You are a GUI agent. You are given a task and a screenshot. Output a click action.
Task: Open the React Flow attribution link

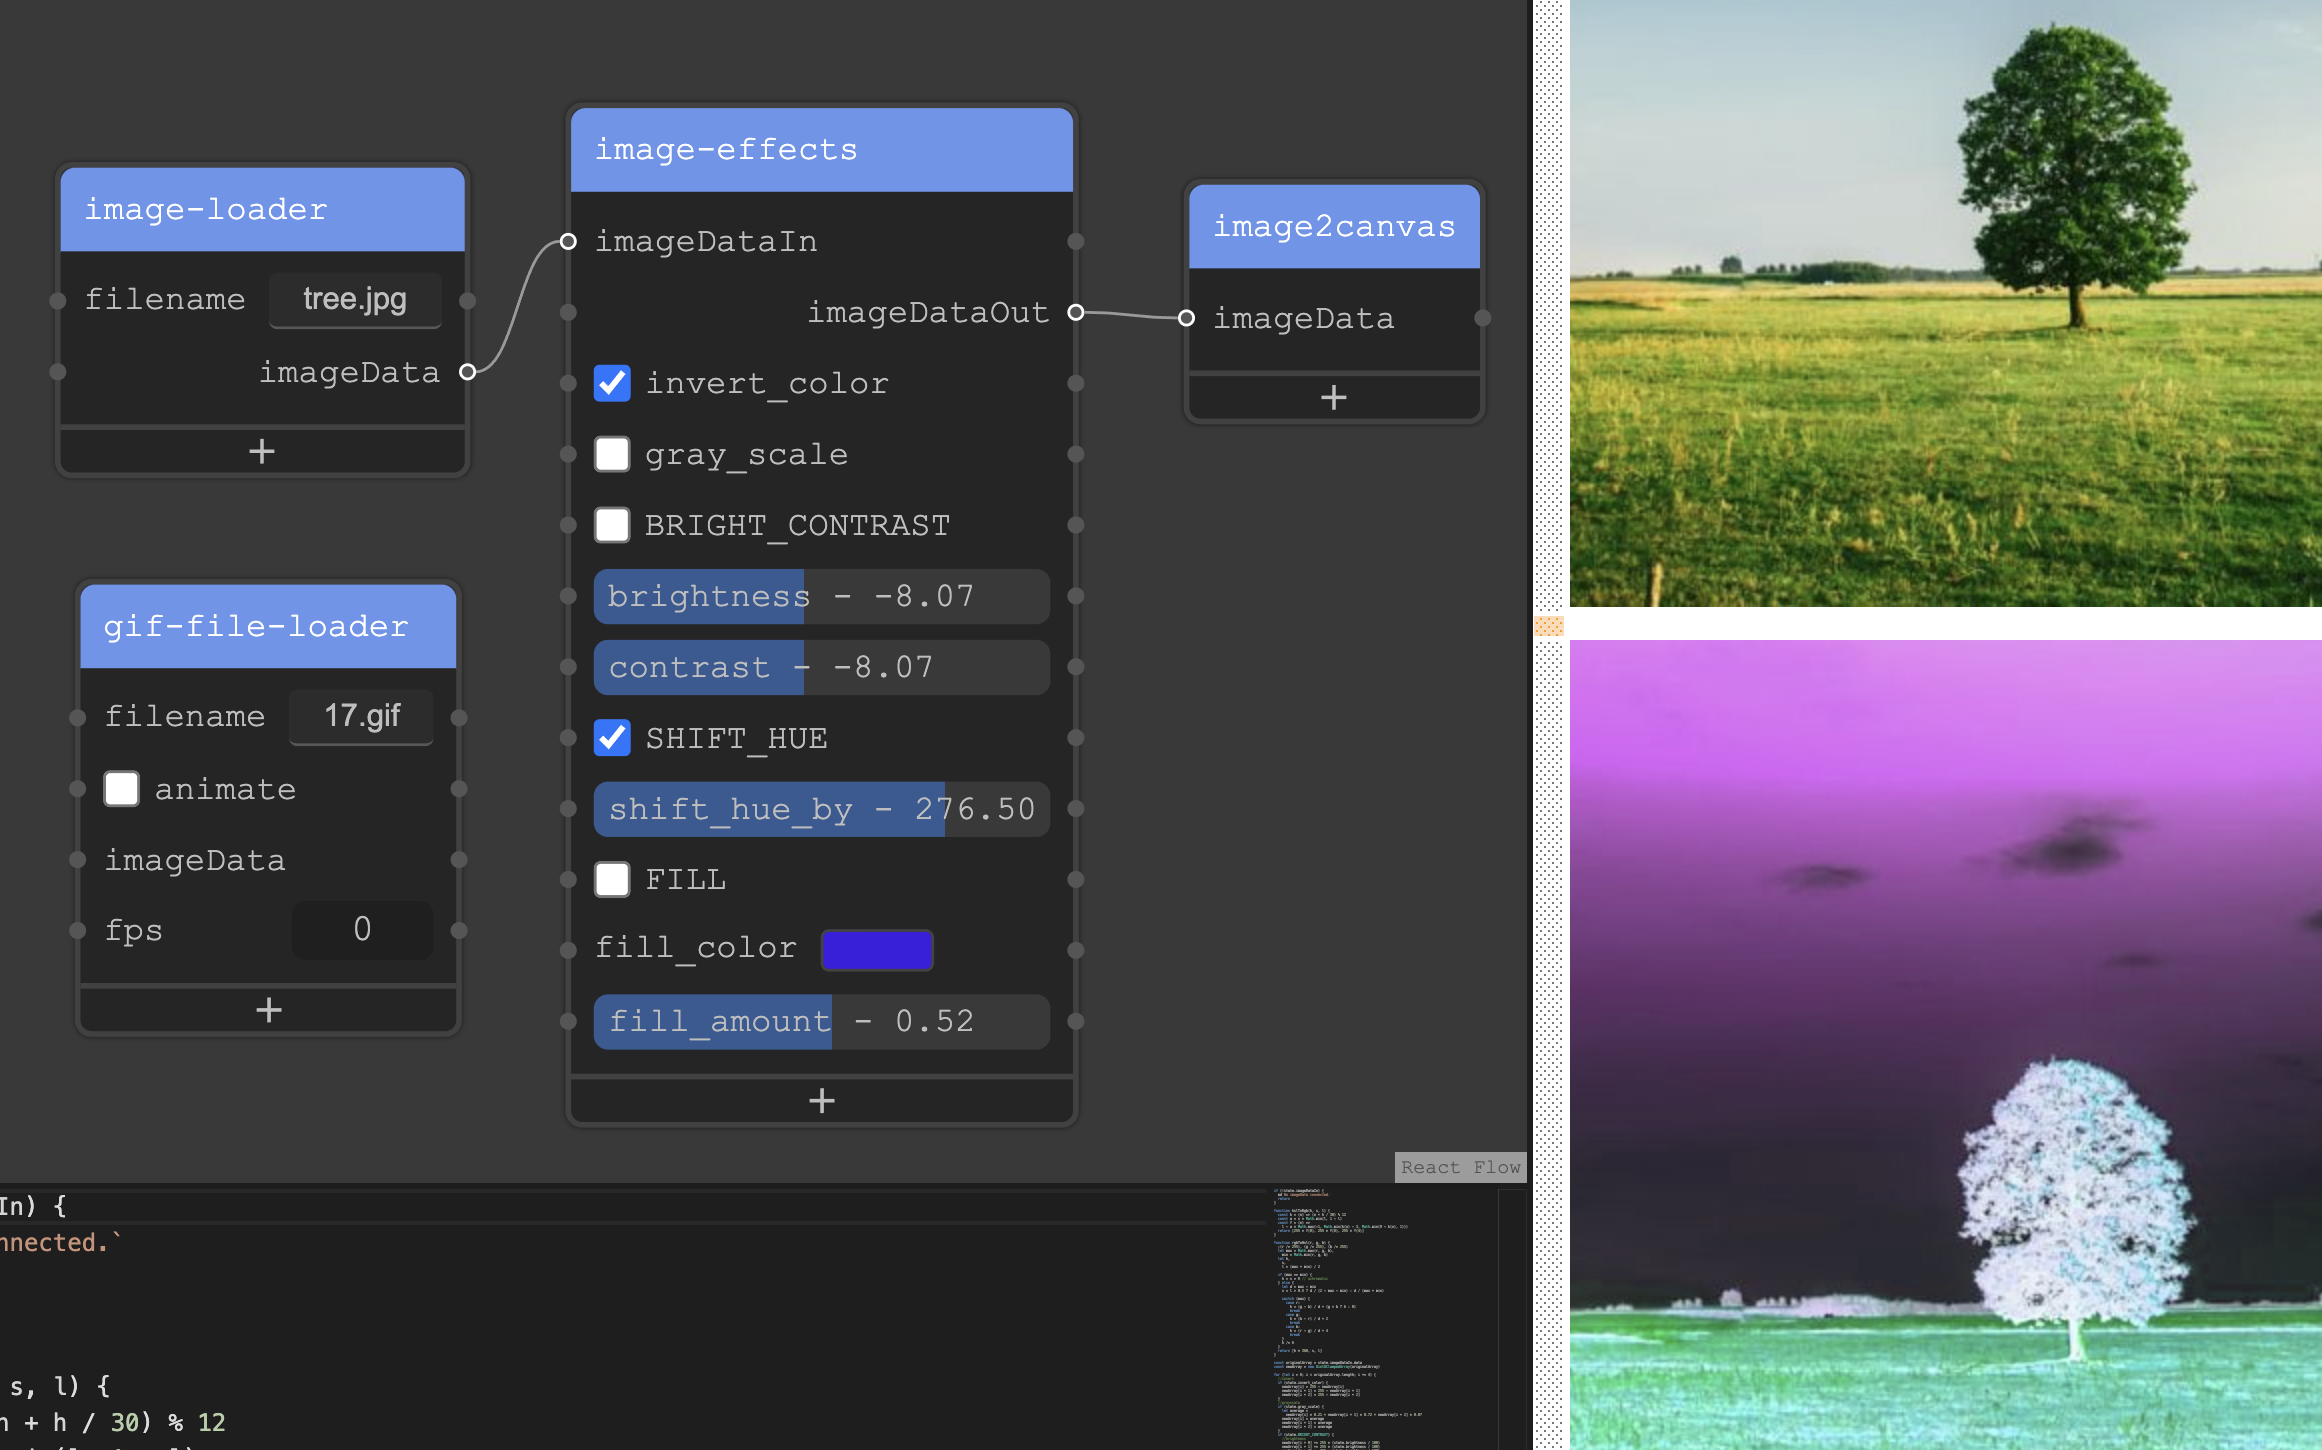(x=1459, y=1167)
